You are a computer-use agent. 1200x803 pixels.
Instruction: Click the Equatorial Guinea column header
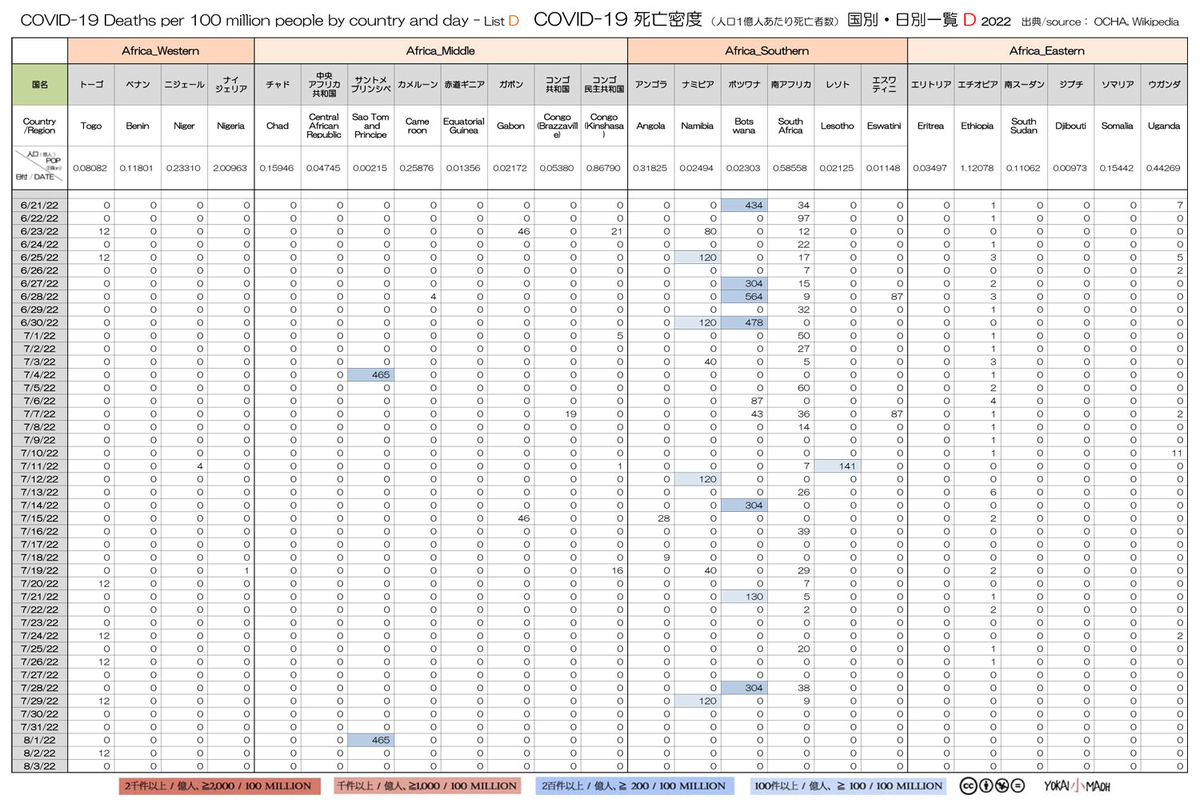click(464, 125)
